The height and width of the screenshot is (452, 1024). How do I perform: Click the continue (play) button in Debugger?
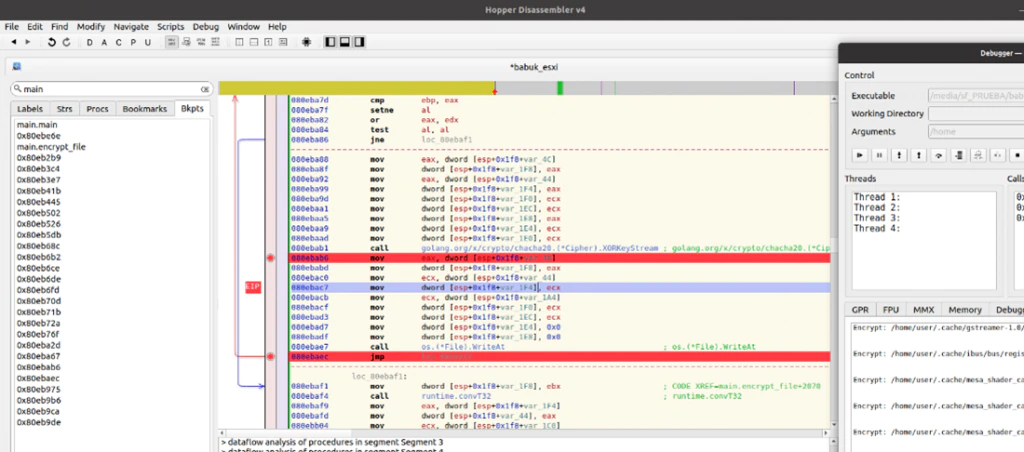[x=860, y=155]
